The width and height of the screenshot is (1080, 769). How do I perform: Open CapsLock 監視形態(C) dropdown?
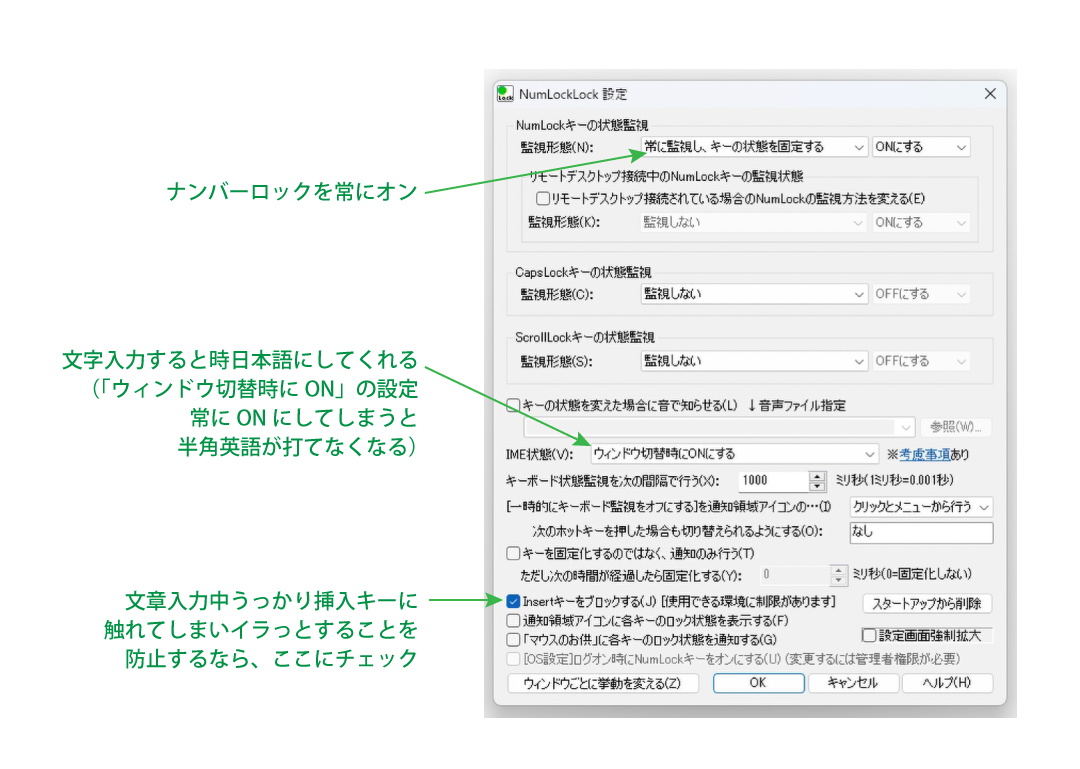754,294
